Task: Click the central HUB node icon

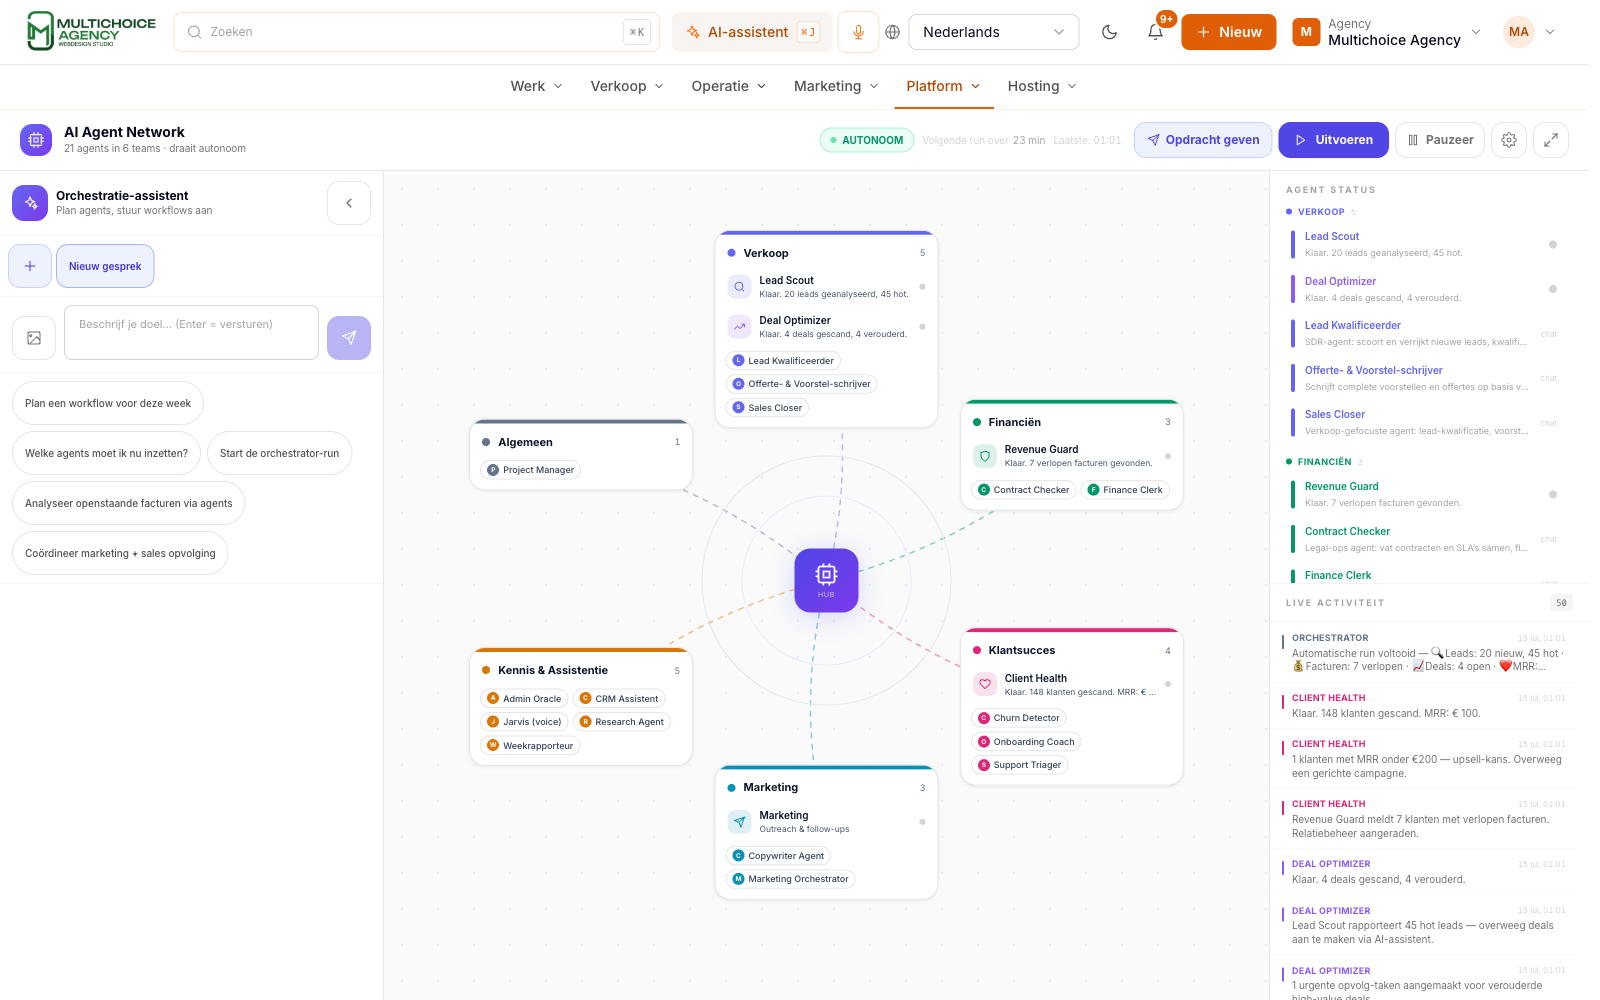Action: point(826,580)
